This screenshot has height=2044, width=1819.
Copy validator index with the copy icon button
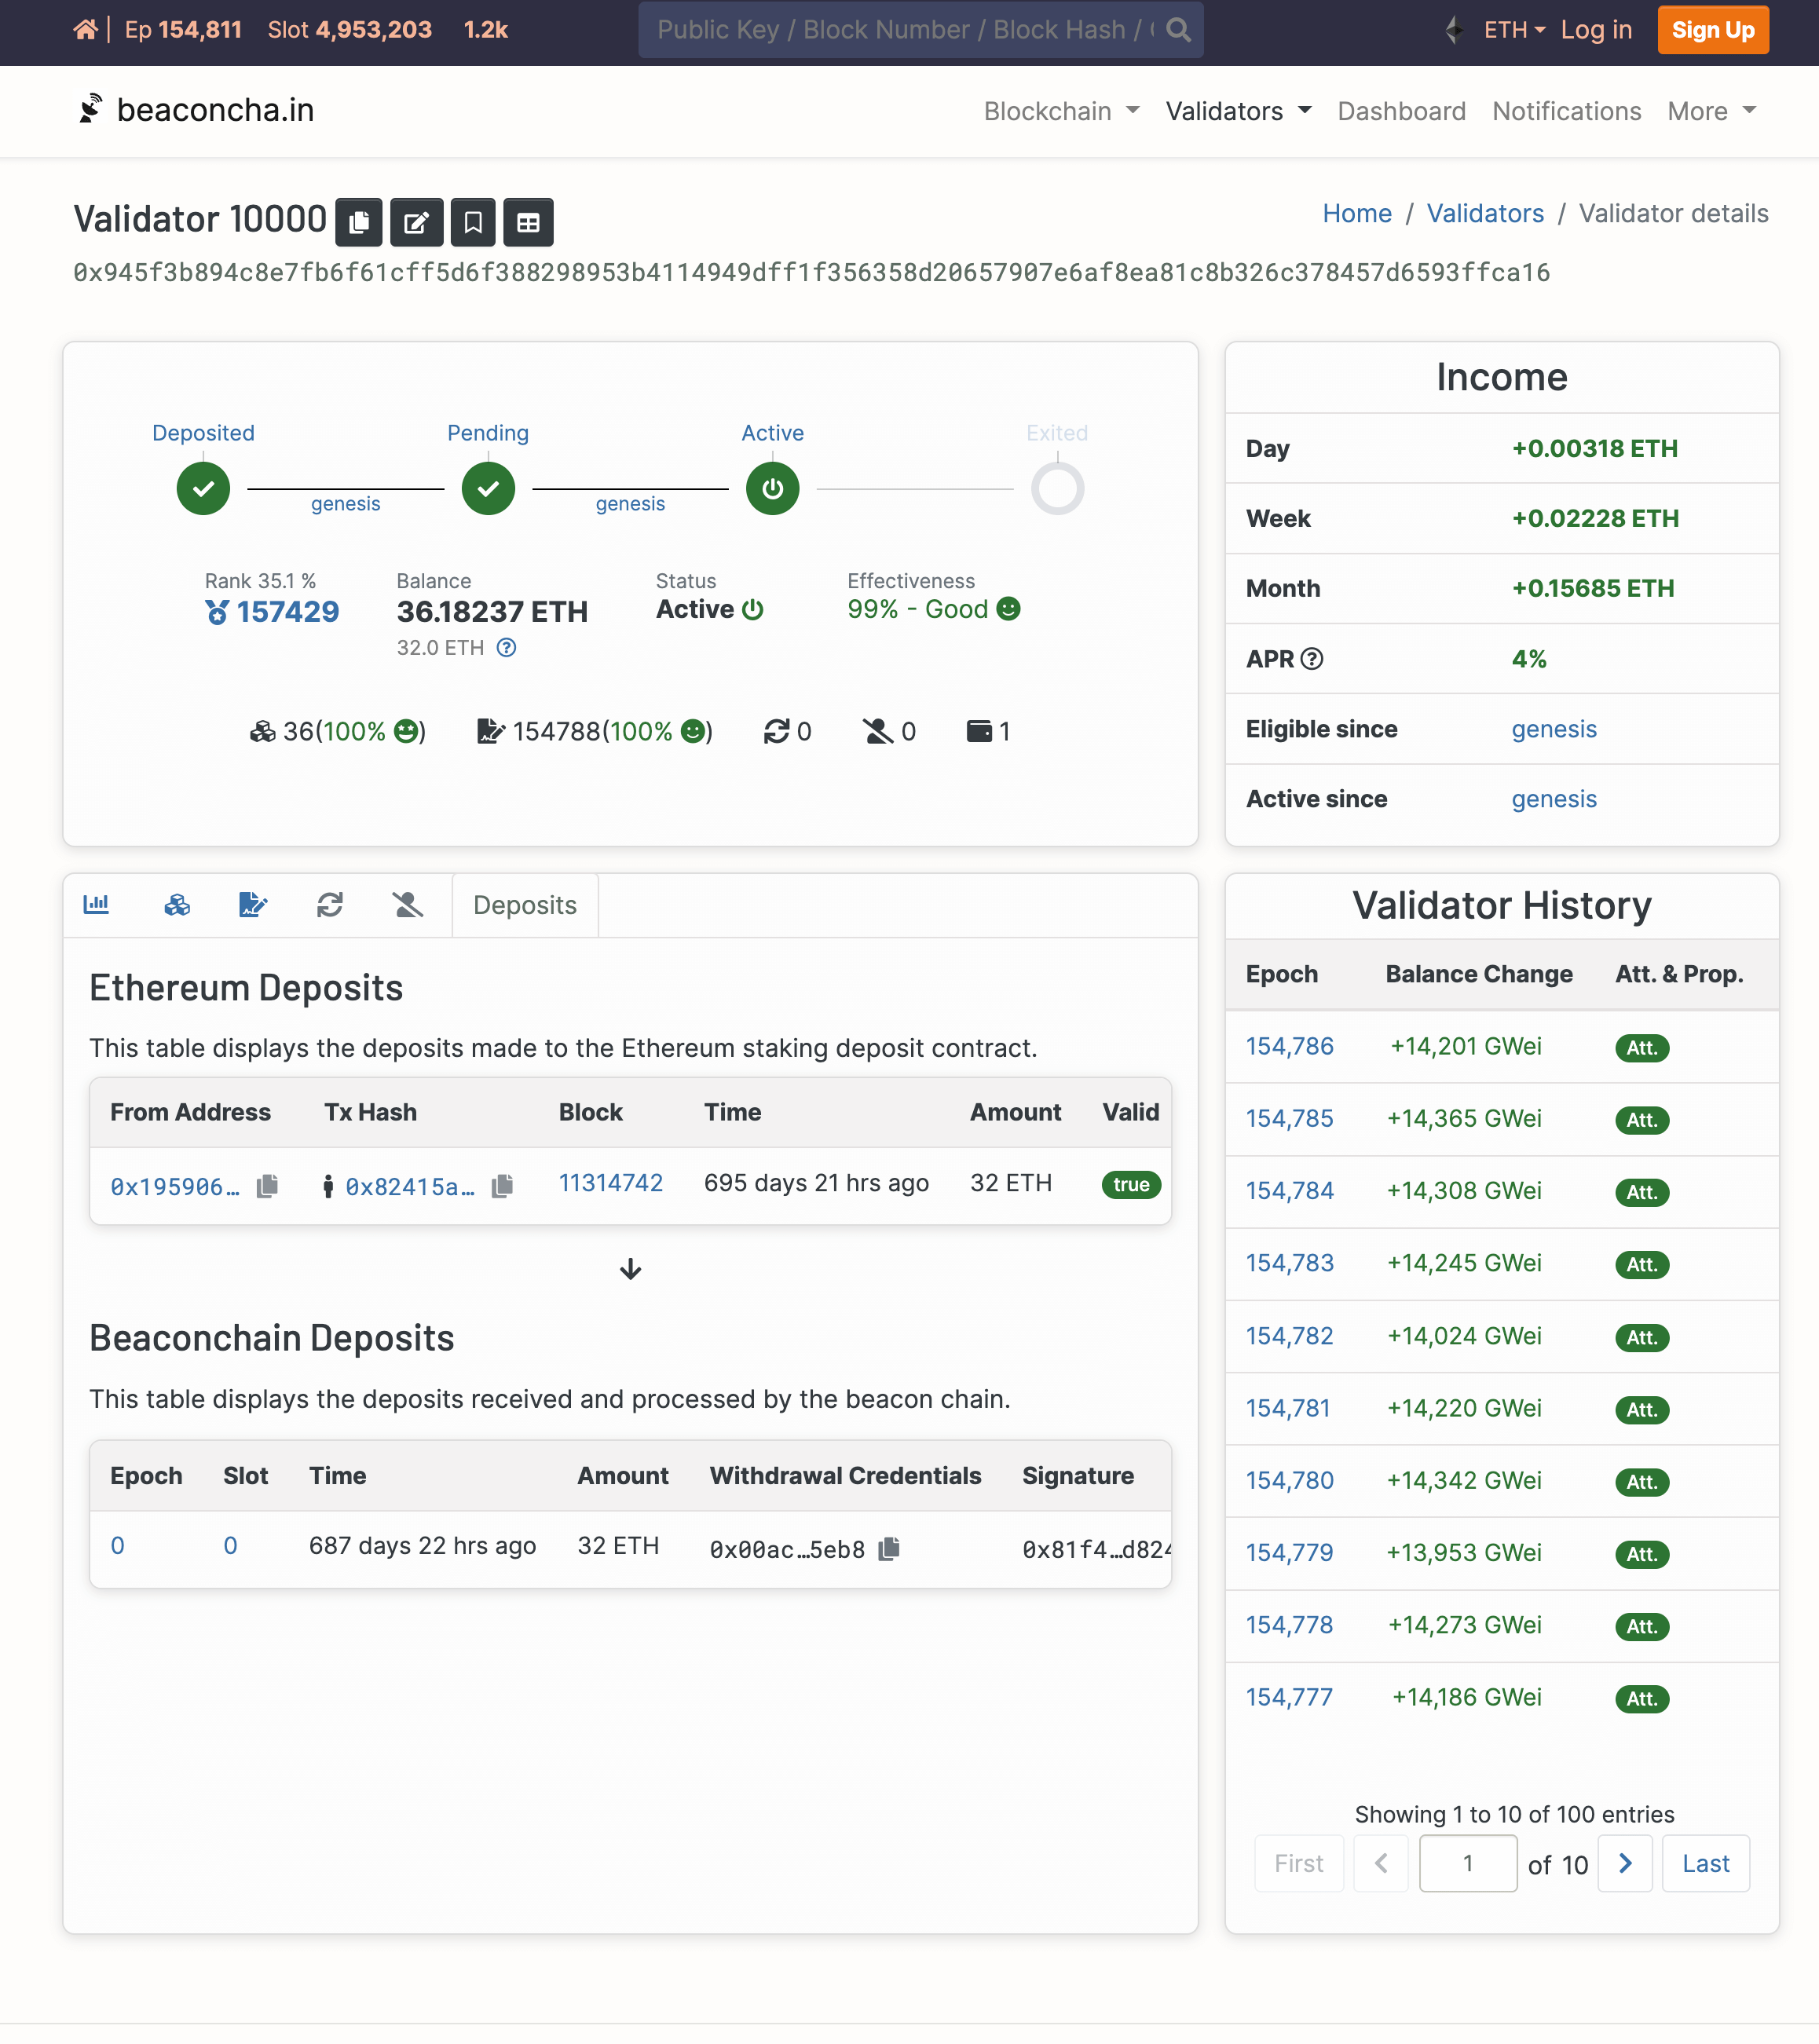pos(359,222)
